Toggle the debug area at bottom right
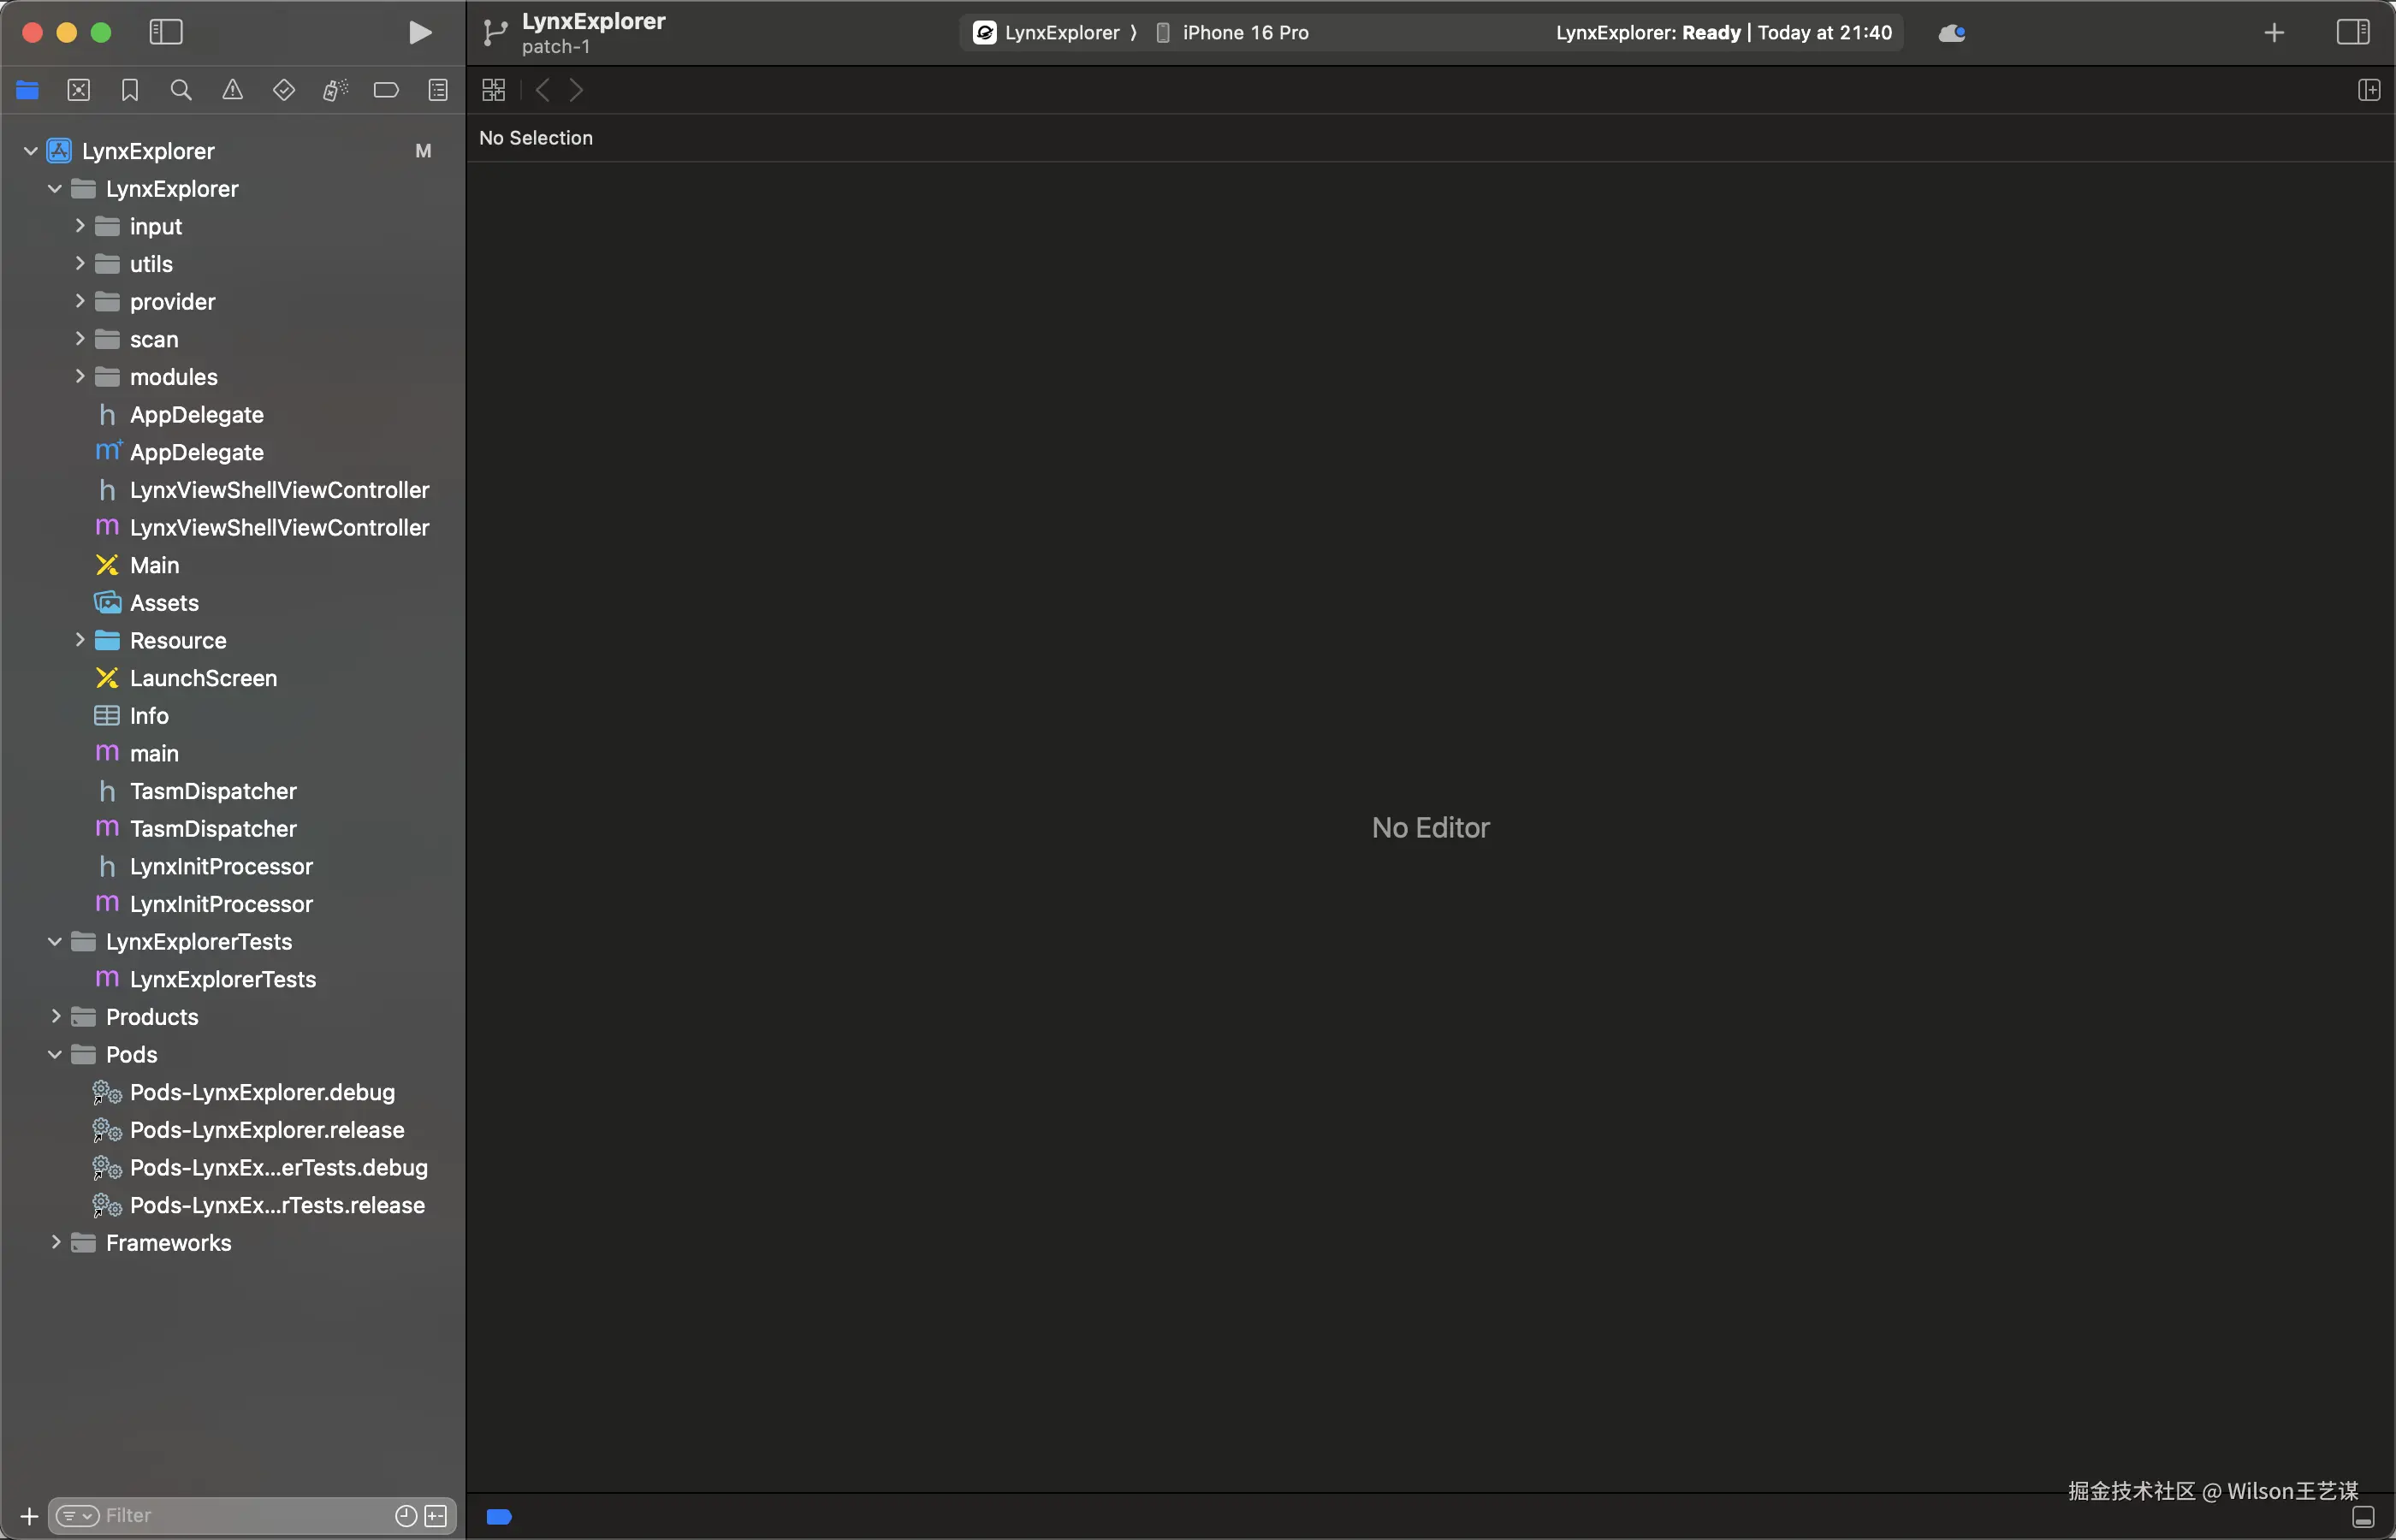Image resolution: width=2396 pixels, height=1540 pixels. coord(2363,1517)
